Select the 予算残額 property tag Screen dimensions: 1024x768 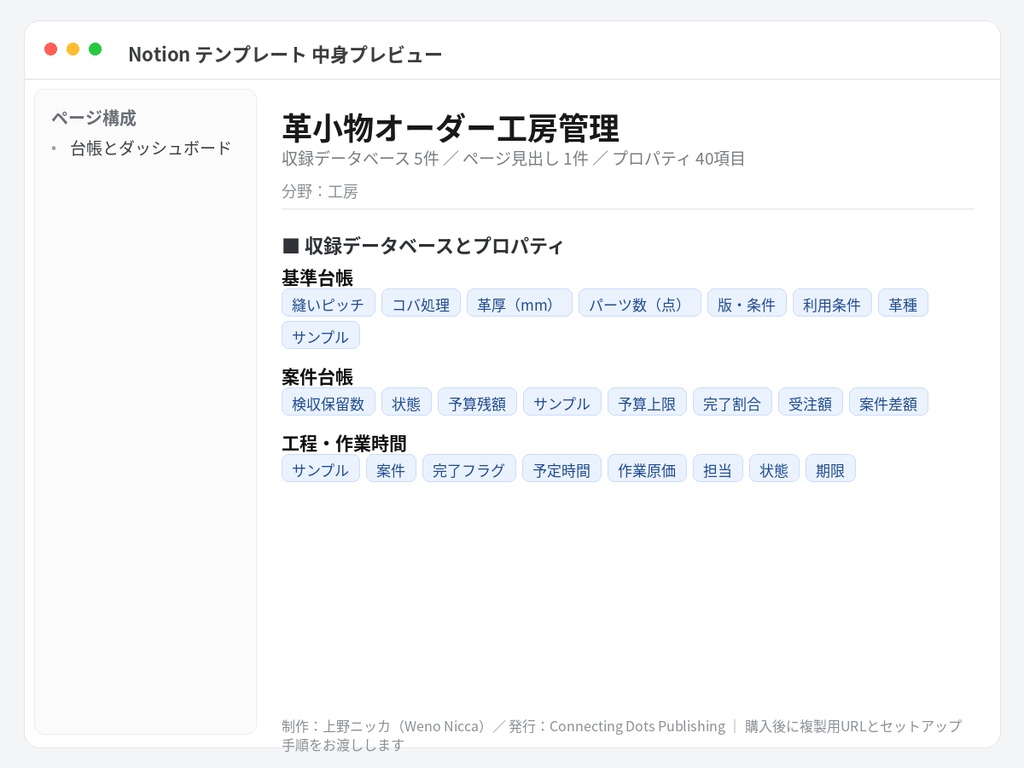pyautogui.click(x=477, y=402)
